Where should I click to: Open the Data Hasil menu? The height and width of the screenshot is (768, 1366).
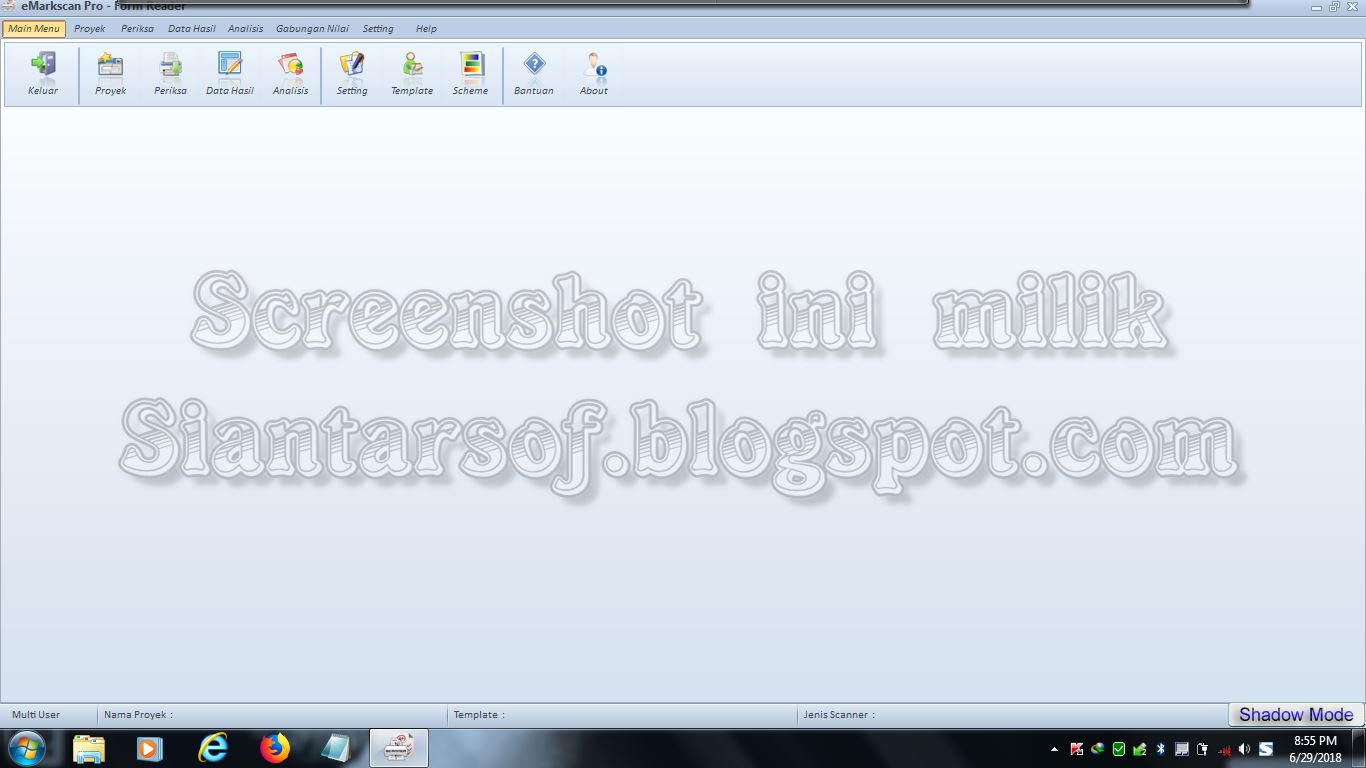192,29
